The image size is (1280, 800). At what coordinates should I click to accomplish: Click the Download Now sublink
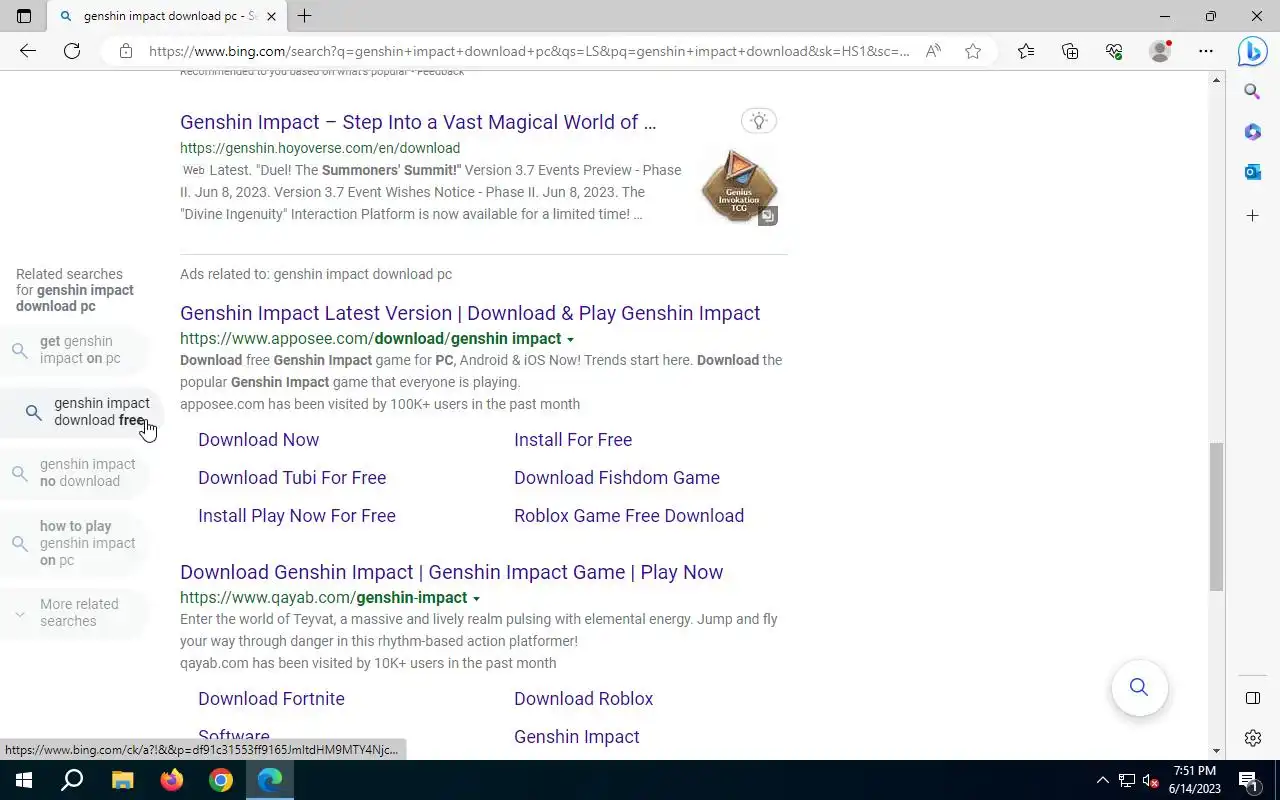pos(258,440)
